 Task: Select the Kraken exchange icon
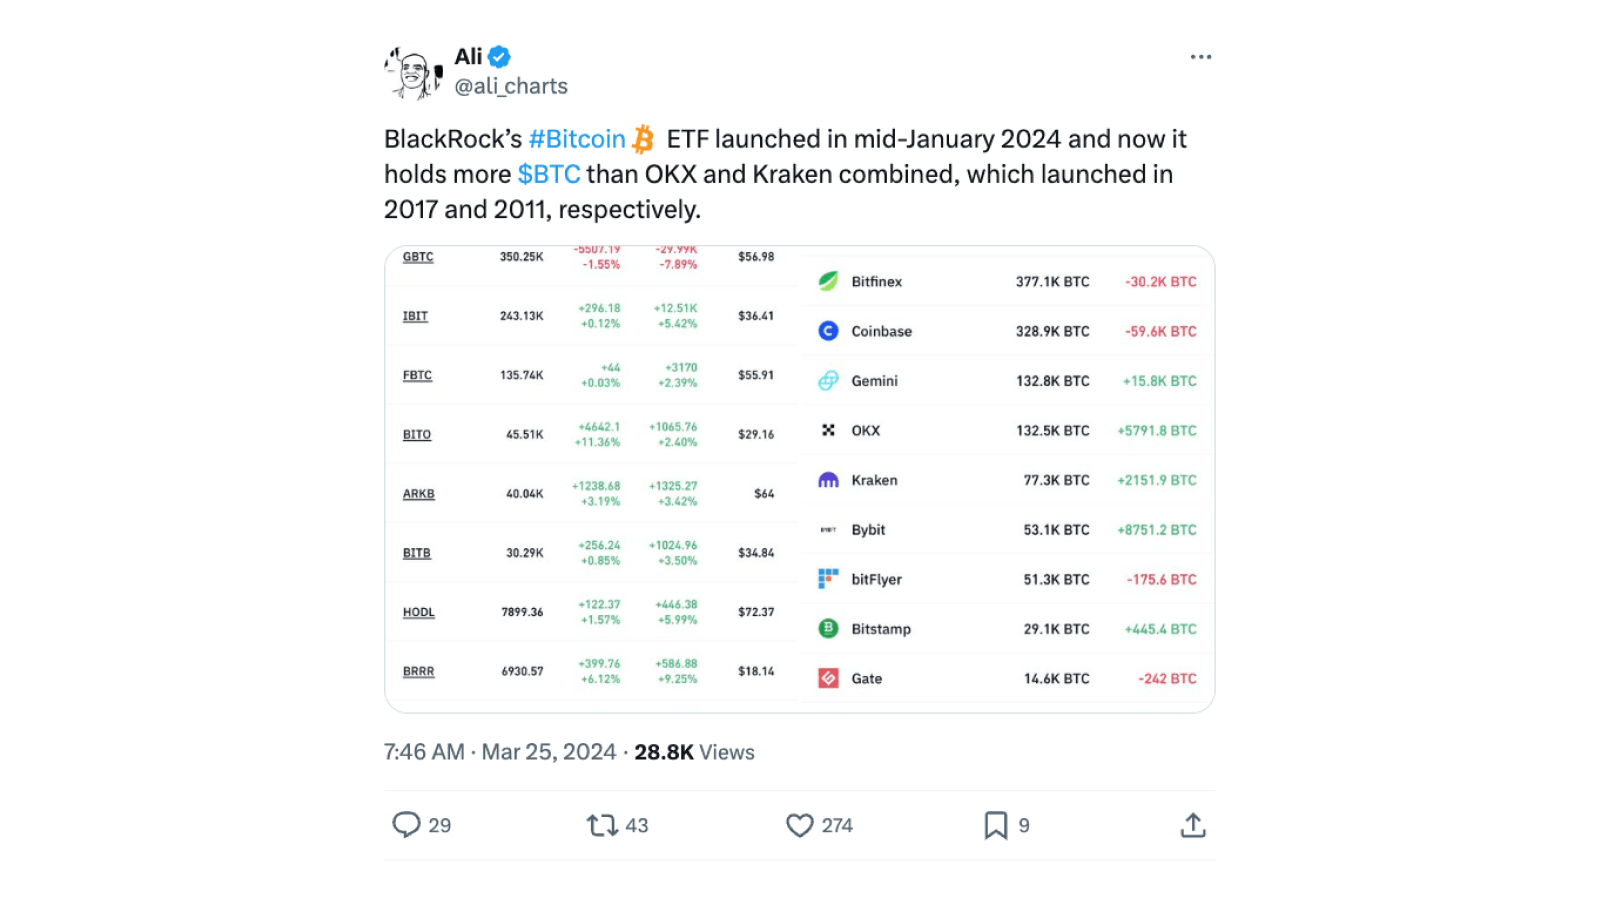pos(829,480)
